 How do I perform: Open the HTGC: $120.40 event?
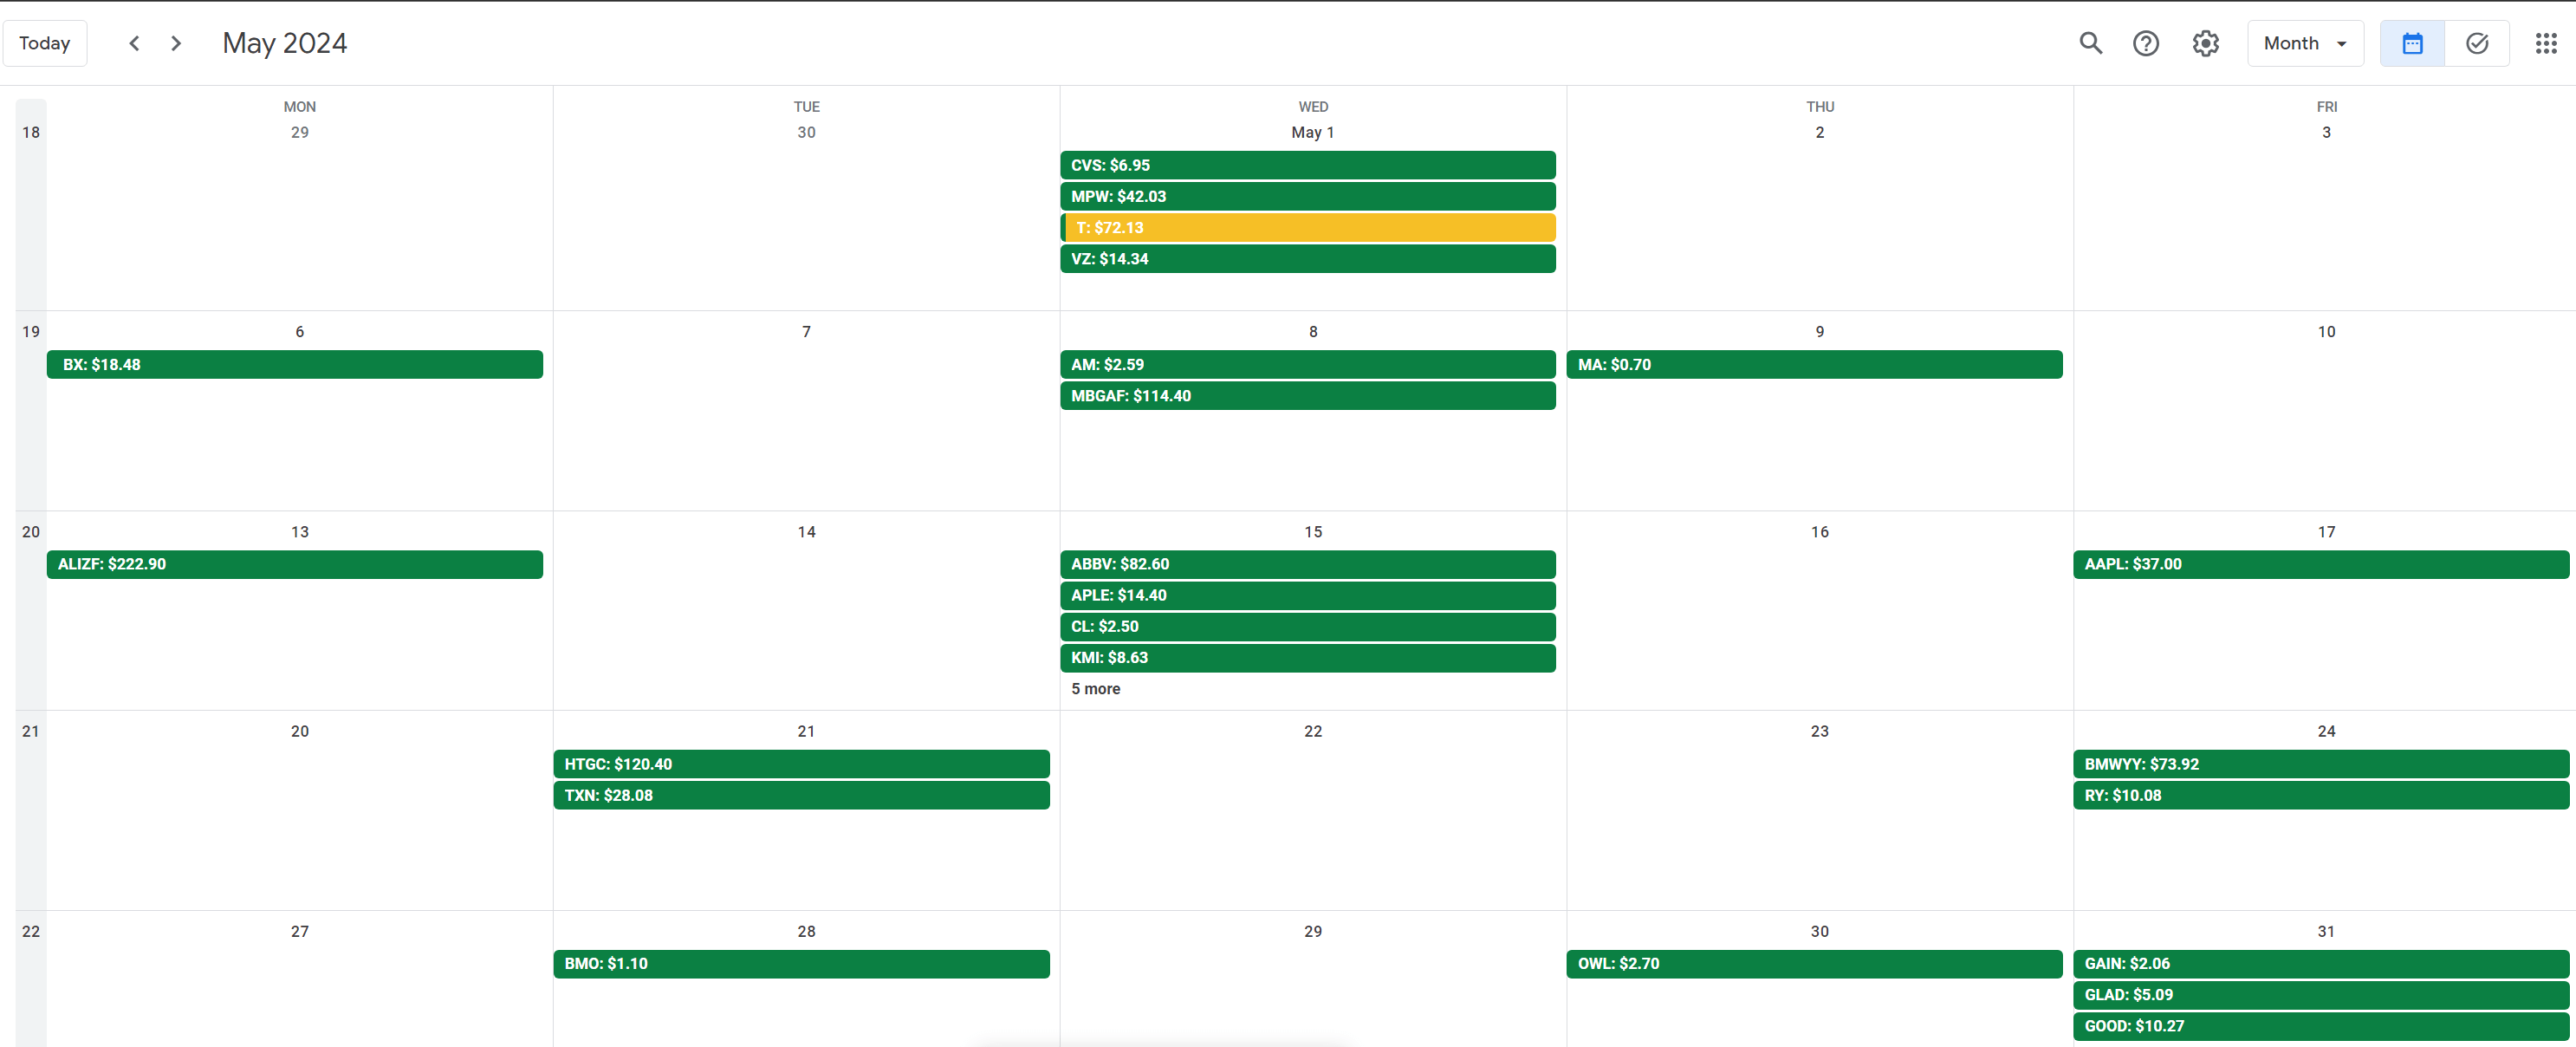[x=800, y=764]
